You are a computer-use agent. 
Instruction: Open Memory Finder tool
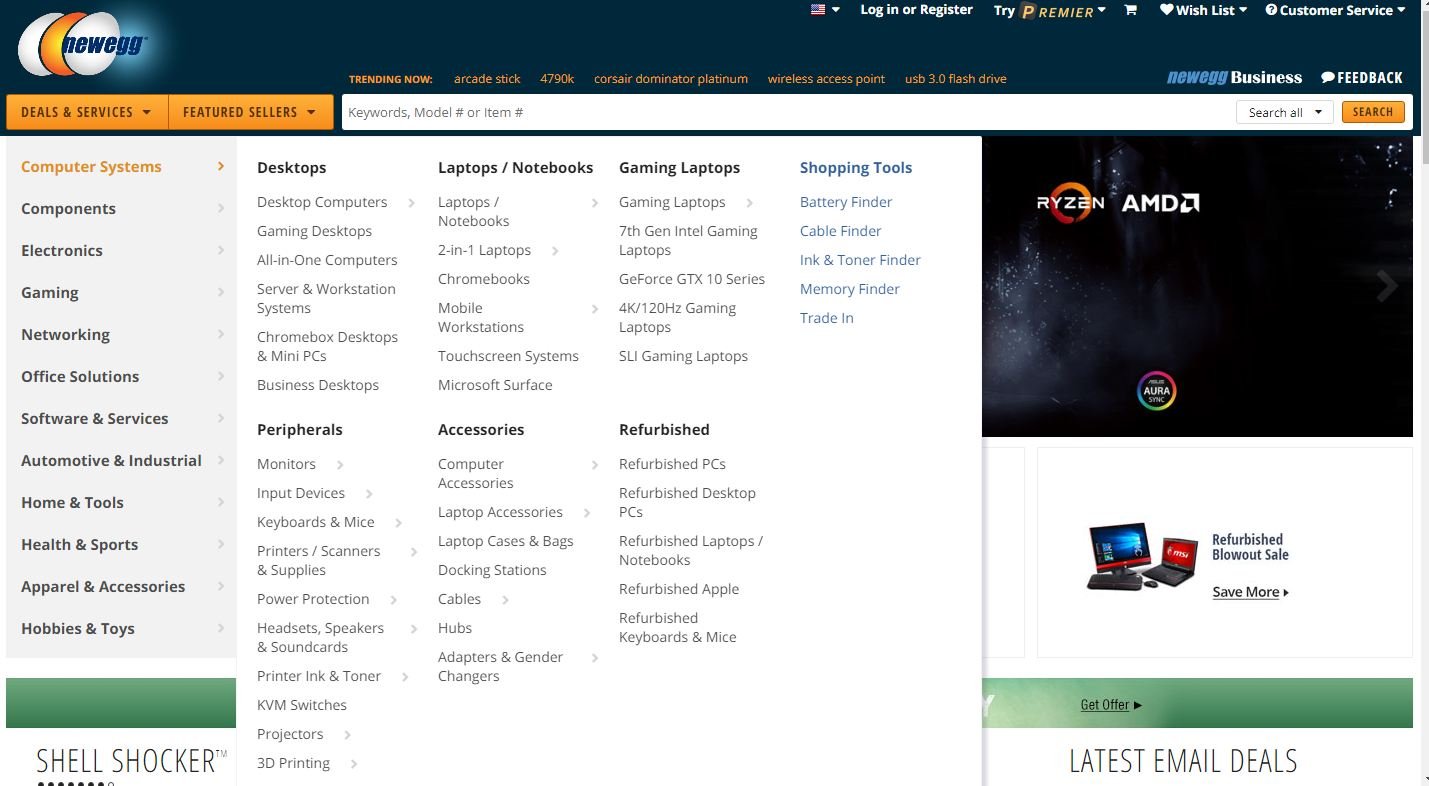(850, 289)
